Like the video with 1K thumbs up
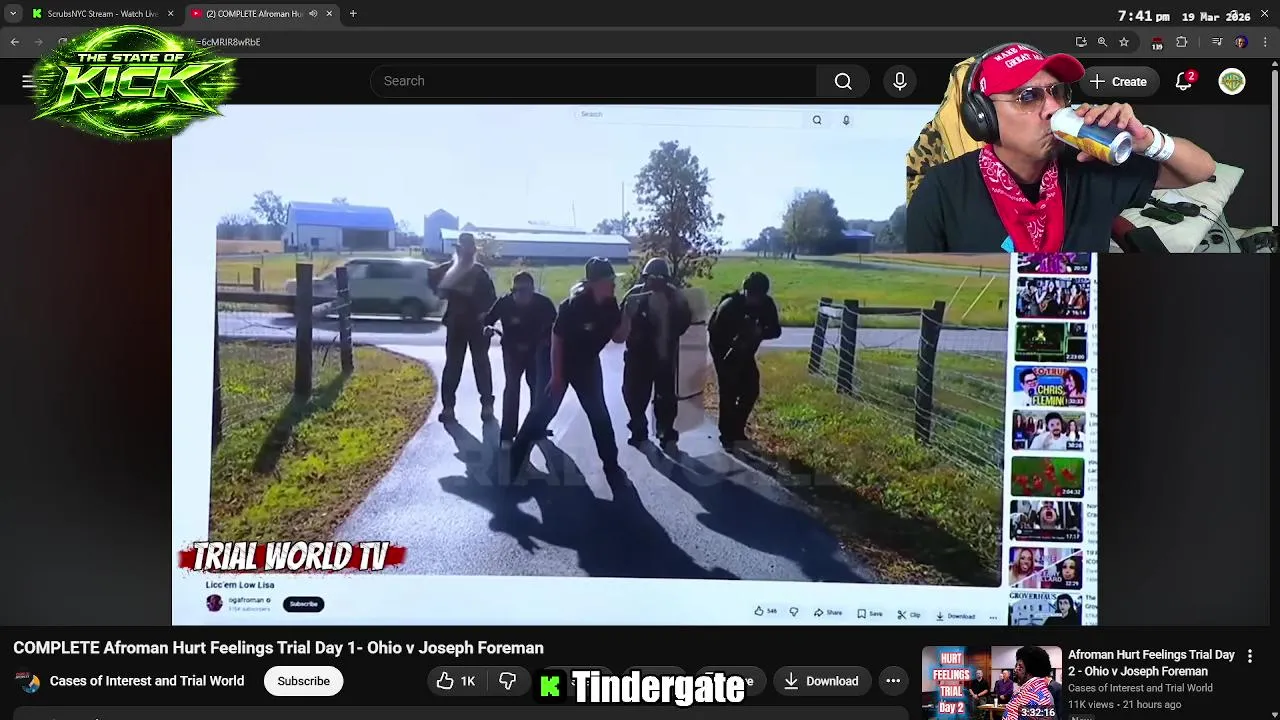Screen dimensions: 1280x720 [x=456, y=681]
